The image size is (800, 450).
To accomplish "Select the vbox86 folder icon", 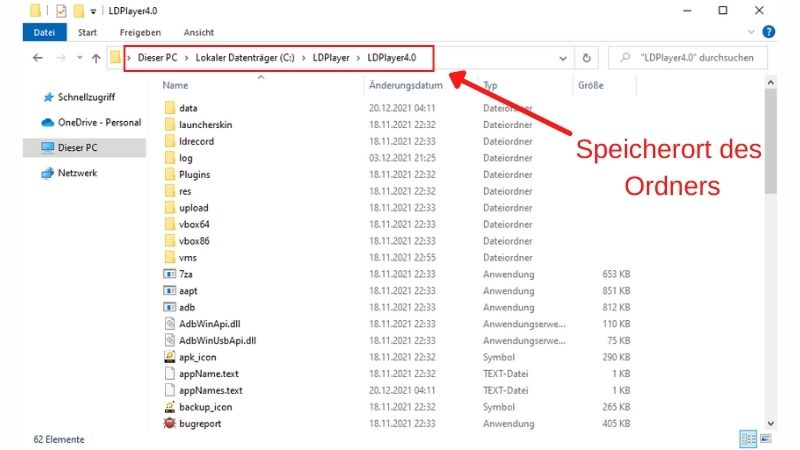I will click(170, 241).
